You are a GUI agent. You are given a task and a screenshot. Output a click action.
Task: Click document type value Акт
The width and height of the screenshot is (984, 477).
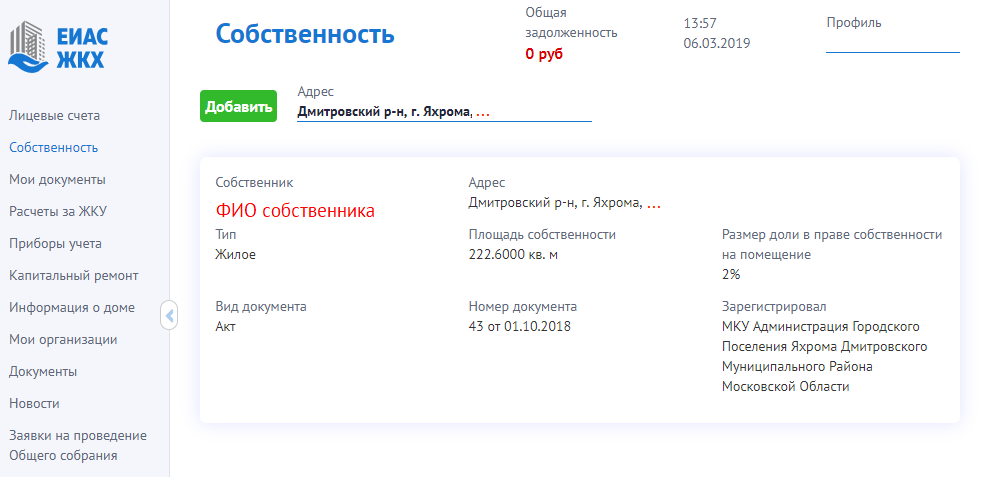(225, 326)
